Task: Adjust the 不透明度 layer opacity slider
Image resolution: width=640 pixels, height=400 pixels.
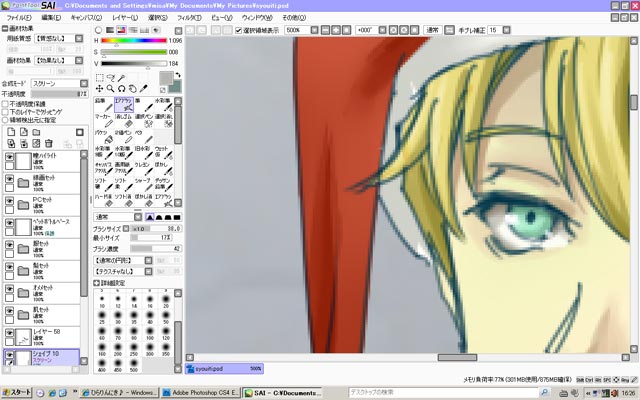Action: click(60, 94)
